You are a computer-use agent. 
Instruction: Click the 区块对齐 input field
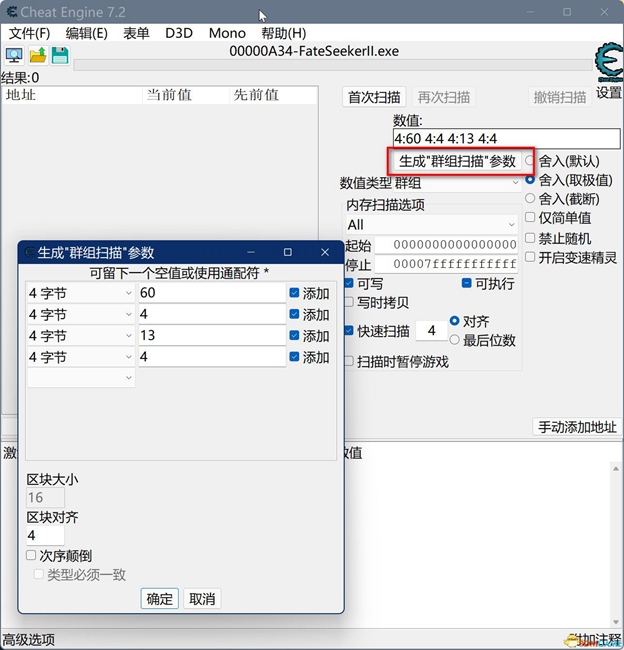(45, 536)
